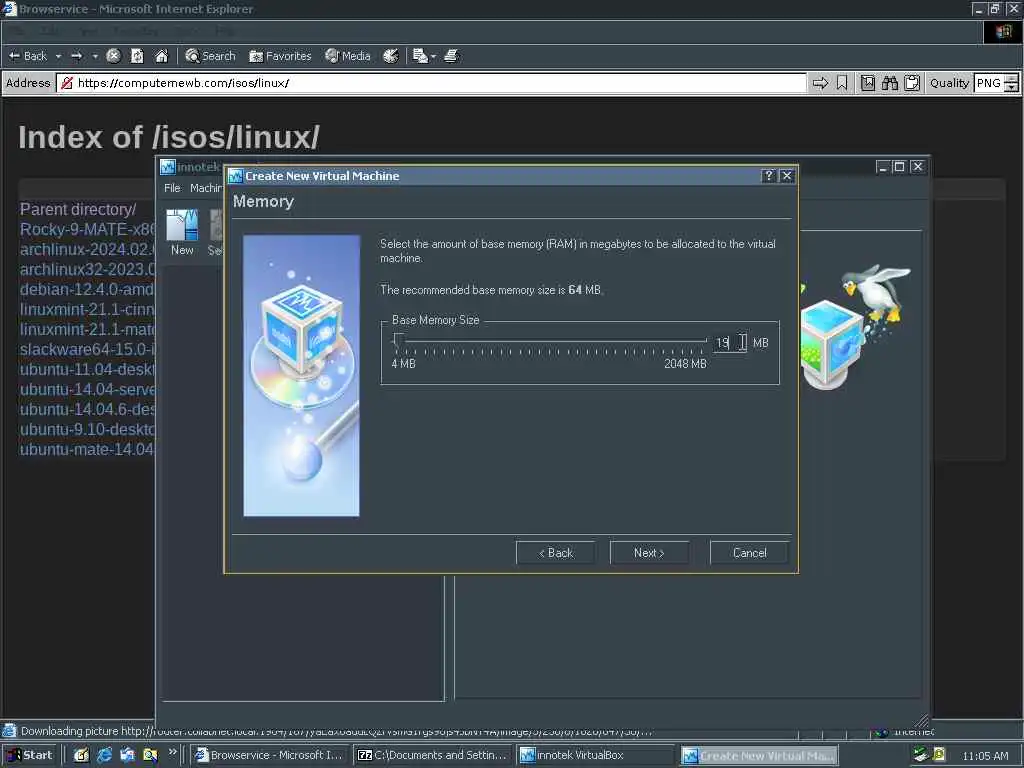This screenshot has width=1024, height=768.
Task: Open the debian-12.4.0-amd link
Action: click(x=88, y=289)
